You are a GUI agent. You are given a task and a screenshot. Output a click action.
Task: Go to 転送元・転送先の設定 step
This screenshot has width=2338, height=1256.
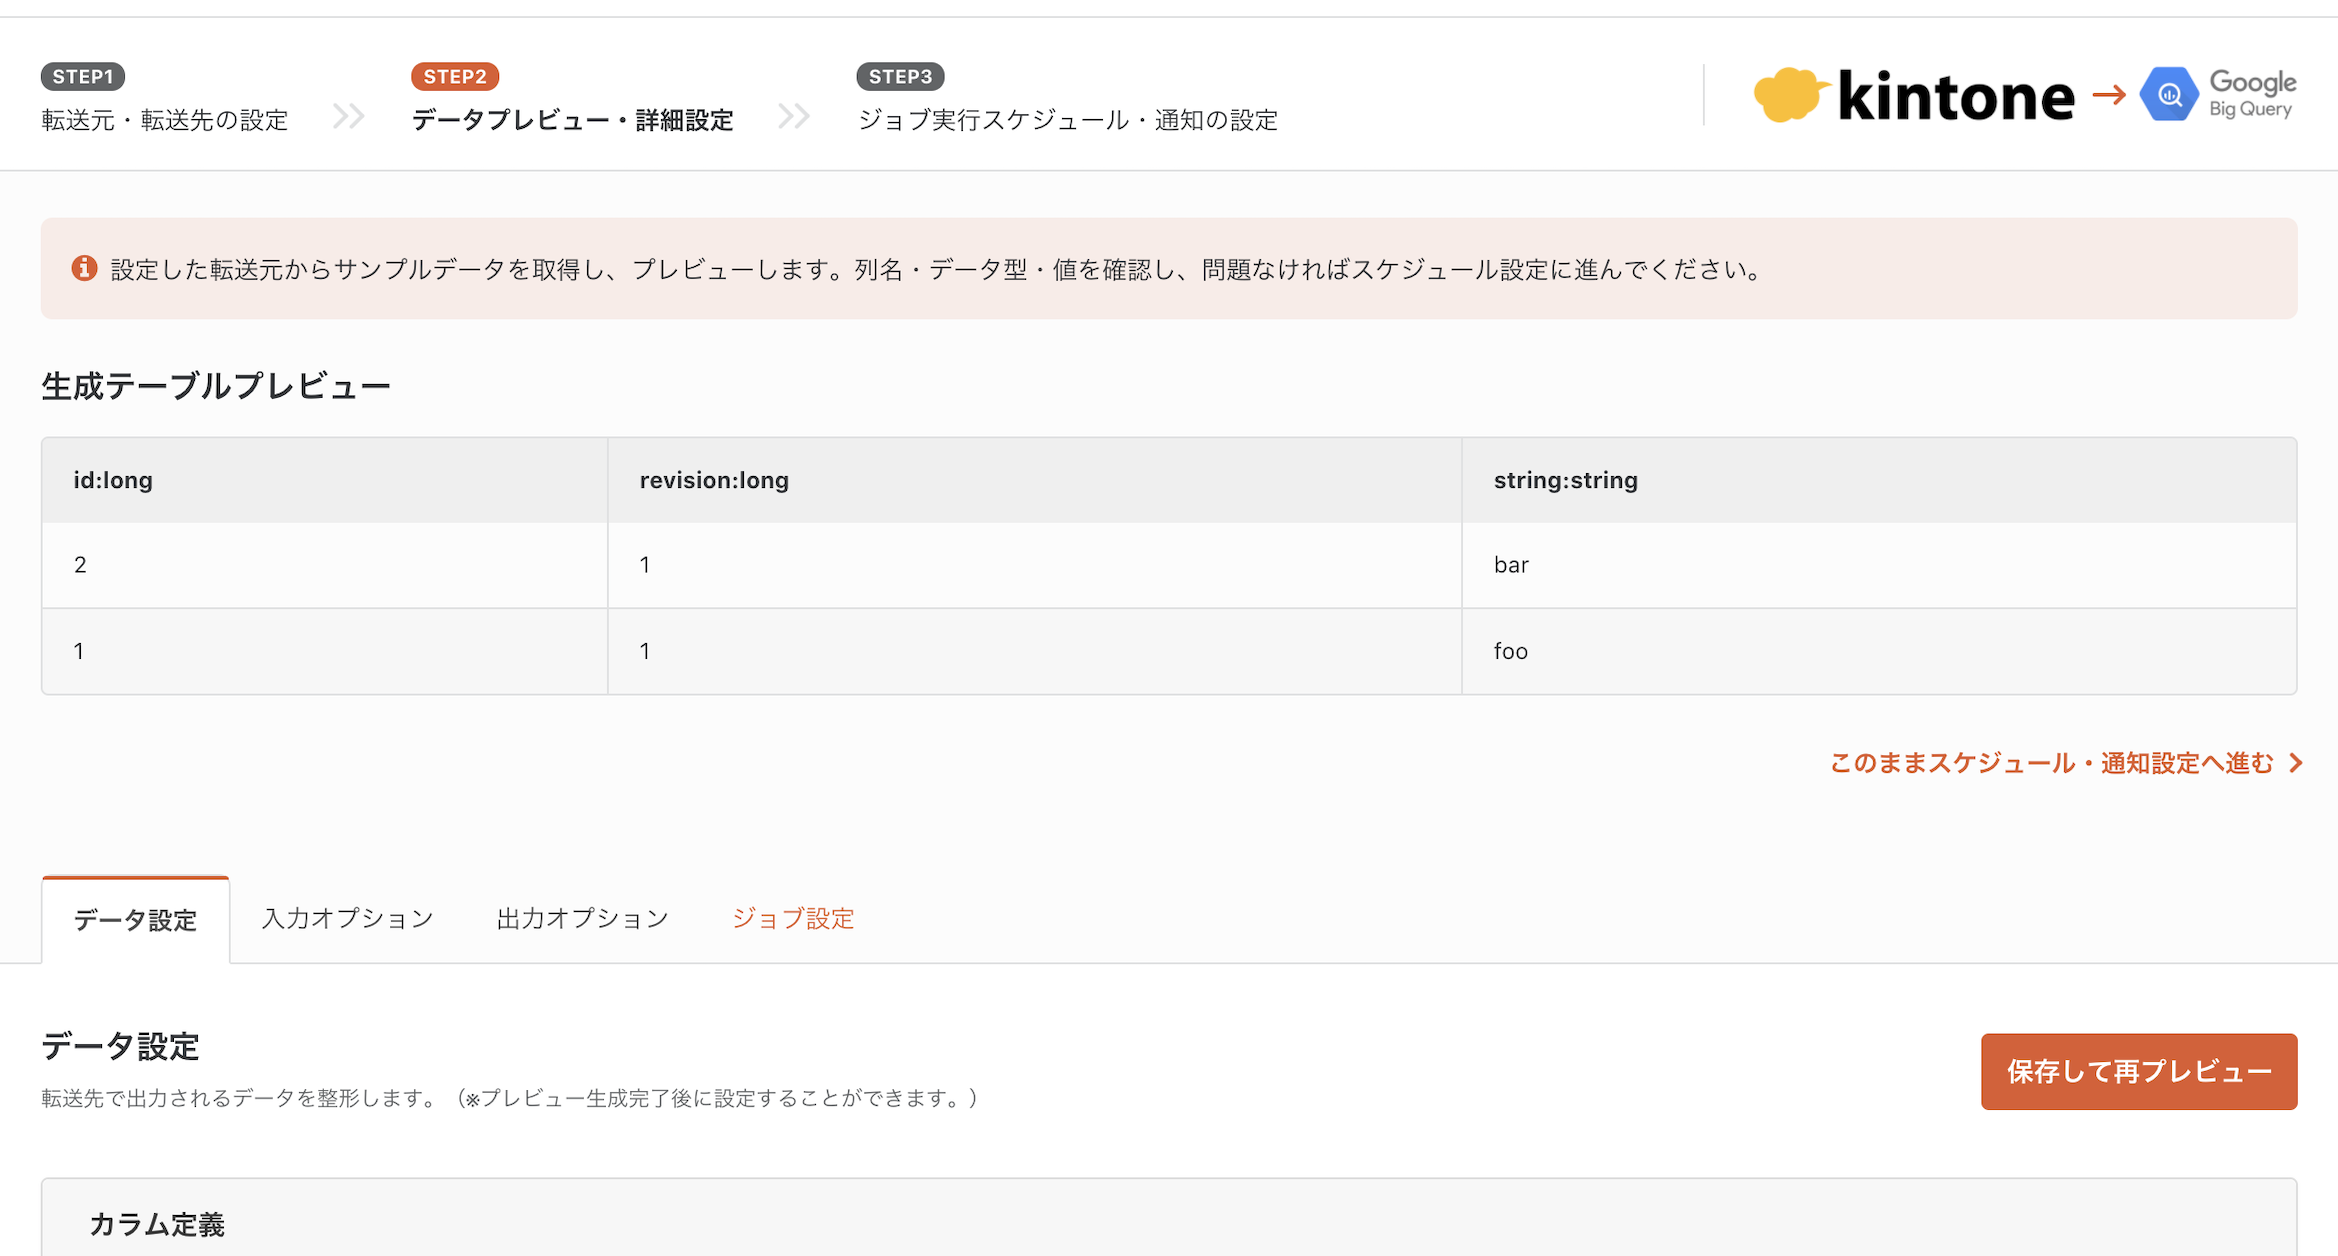tap(165, 120)
